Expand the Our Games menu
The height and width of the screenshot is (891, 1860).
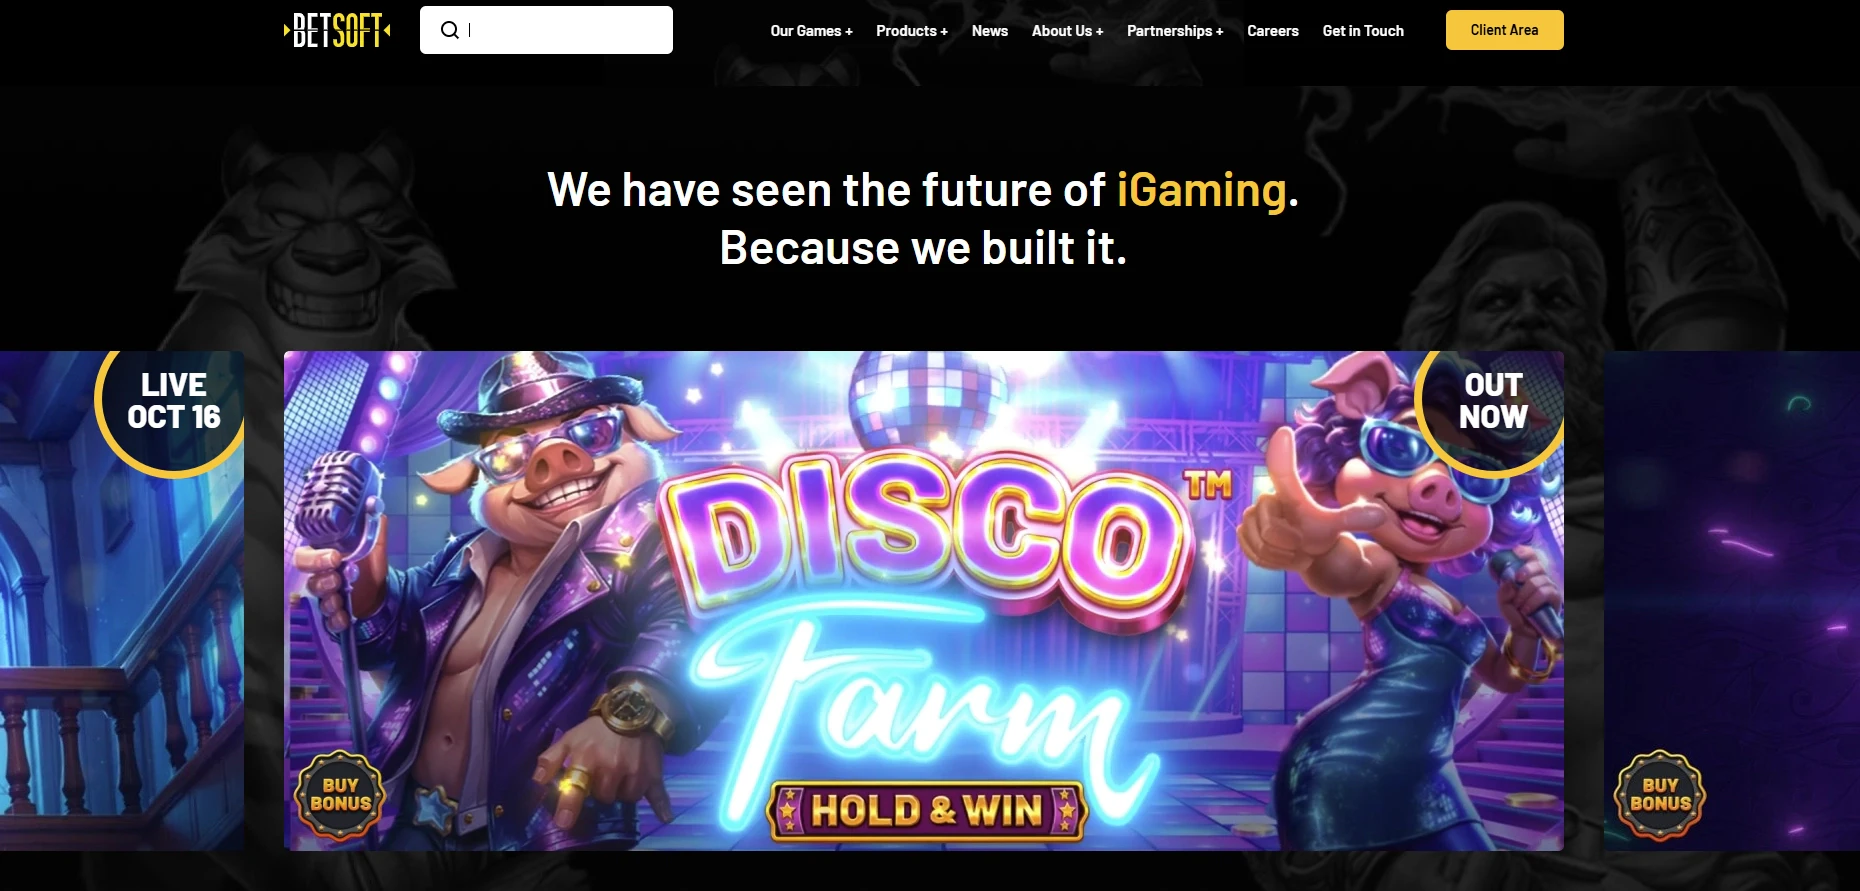click(811, 31)
